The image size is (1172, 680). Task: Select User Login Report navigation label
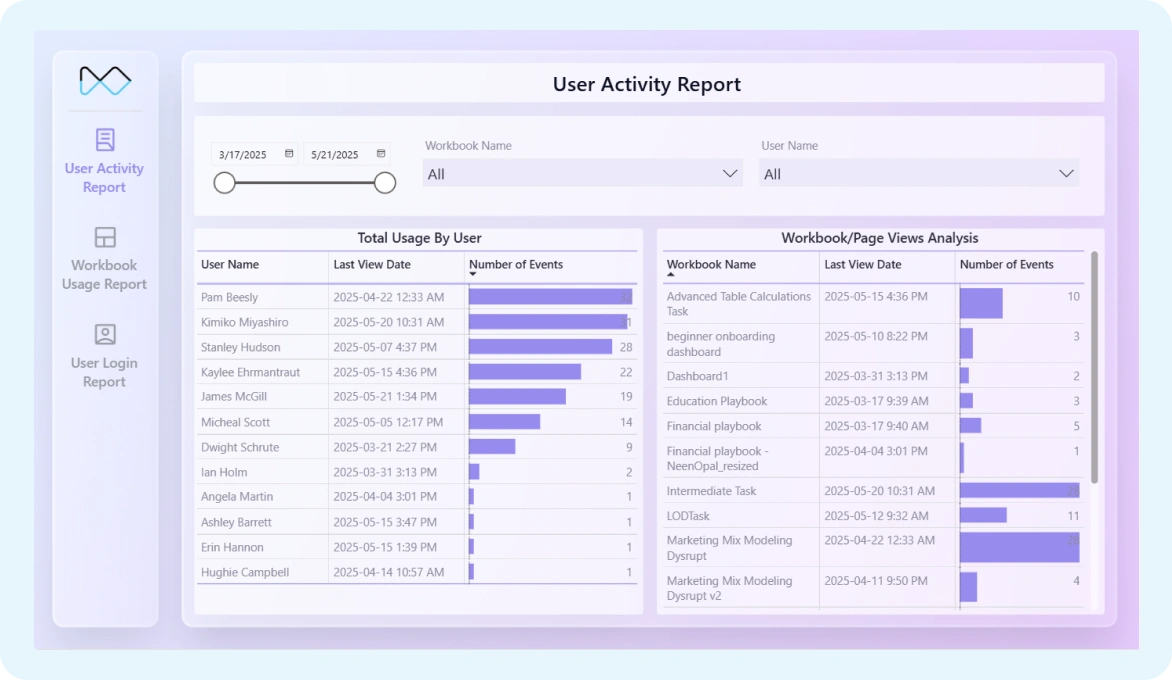(104, 372)
